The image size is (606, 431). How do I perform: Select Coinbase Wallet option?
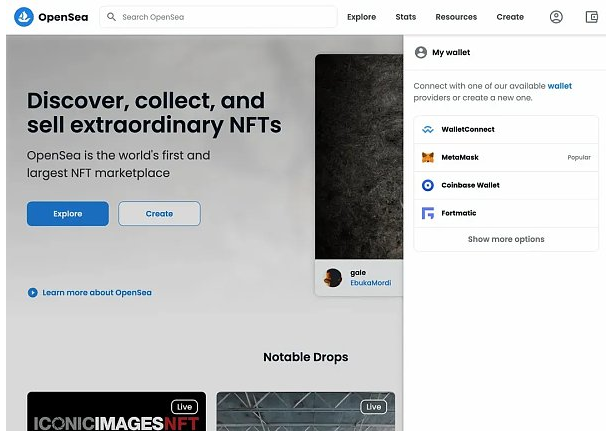coord(506,185)
